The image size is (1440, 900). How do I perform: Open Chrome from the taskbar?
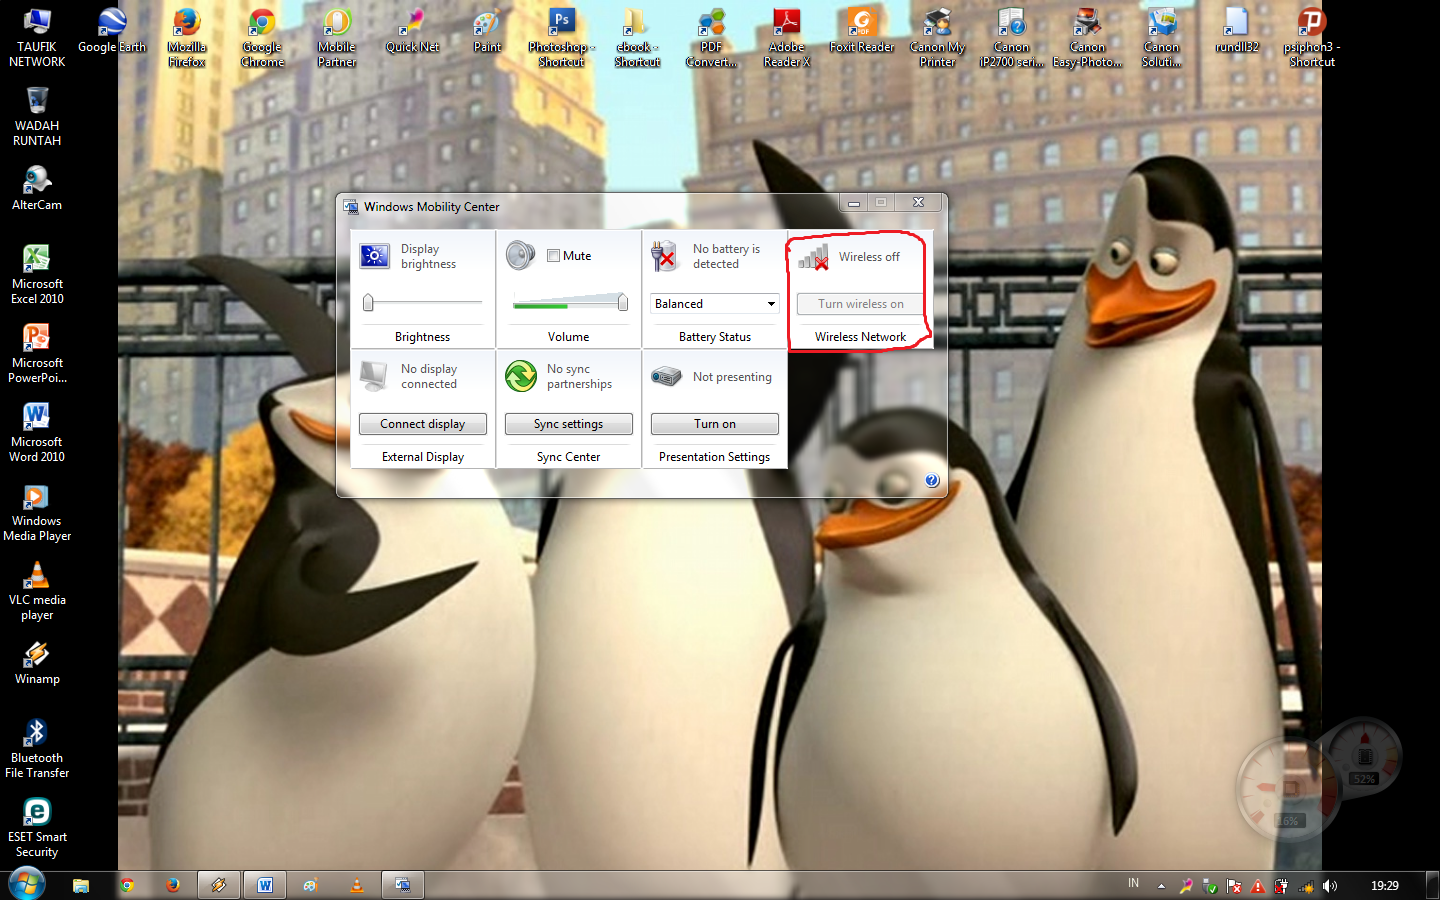pos(127,885)
